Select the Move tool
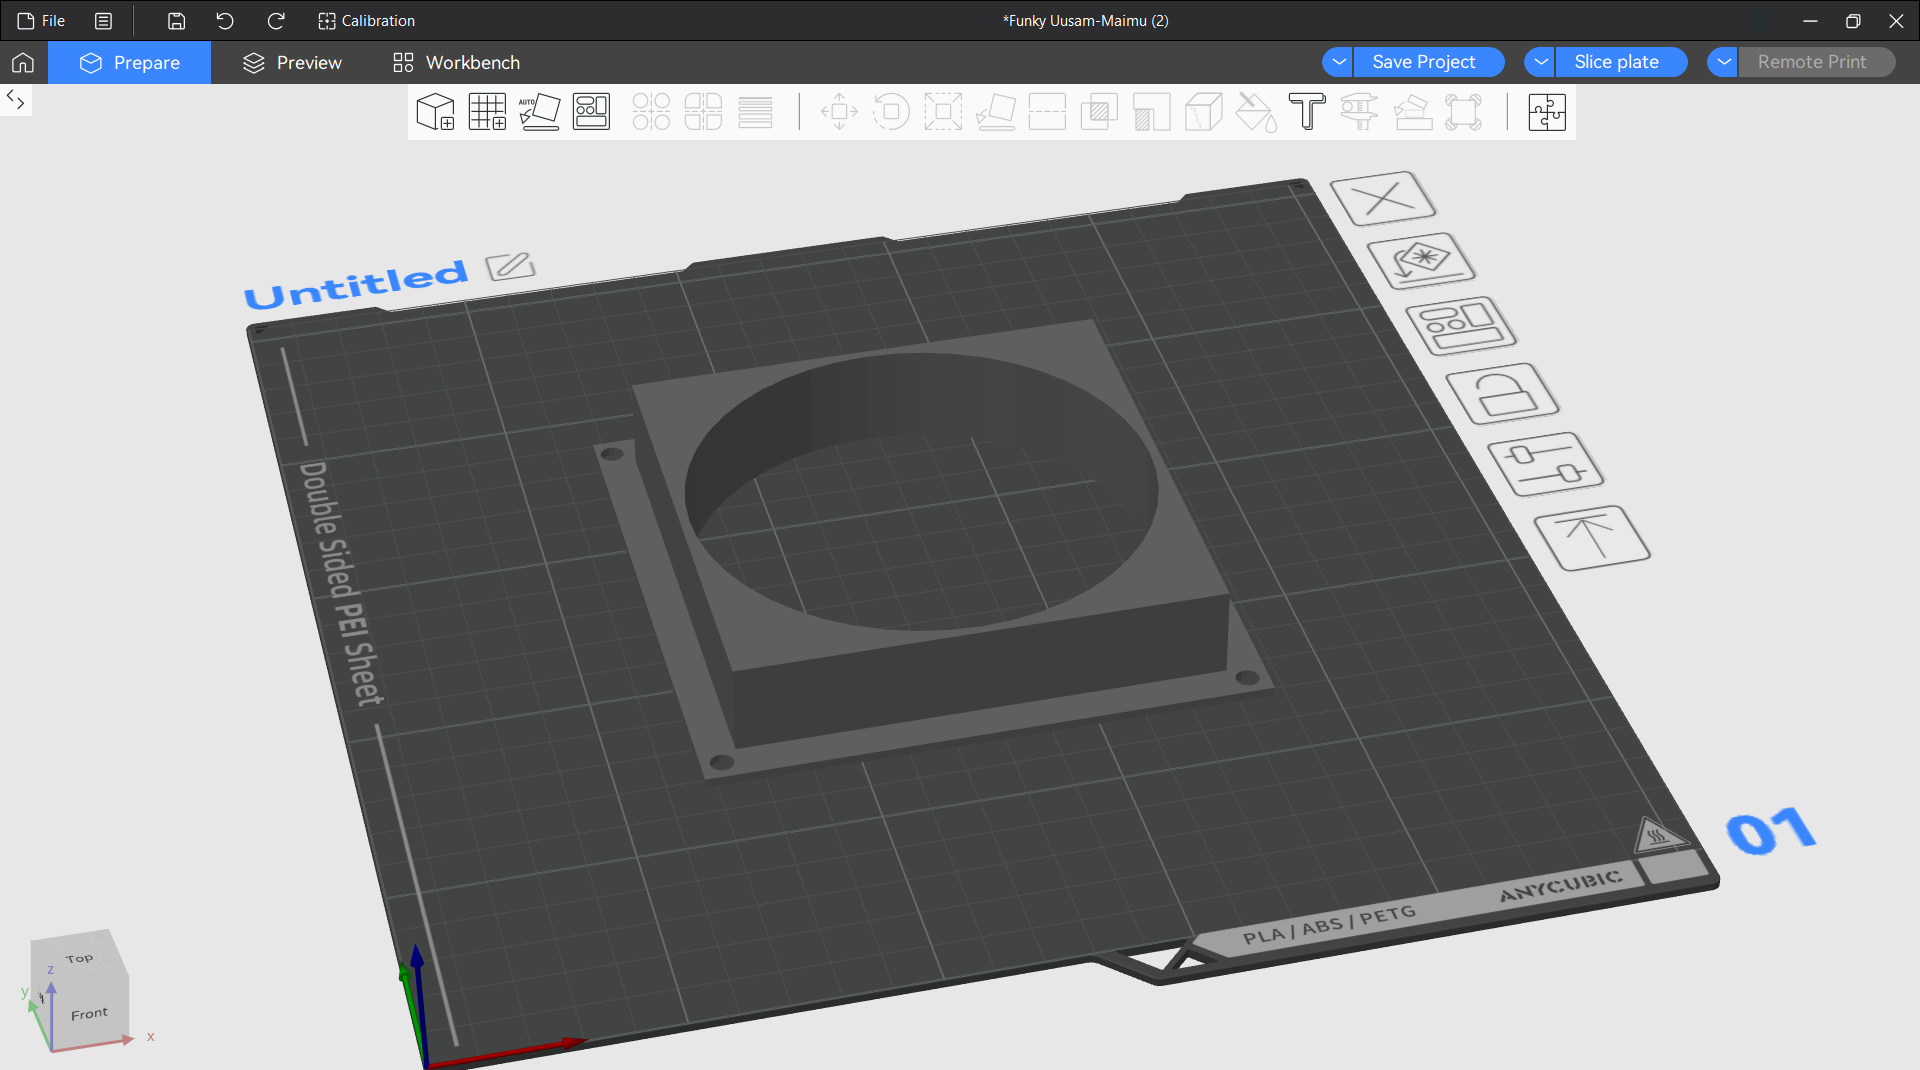 click(x=839, y=112)
